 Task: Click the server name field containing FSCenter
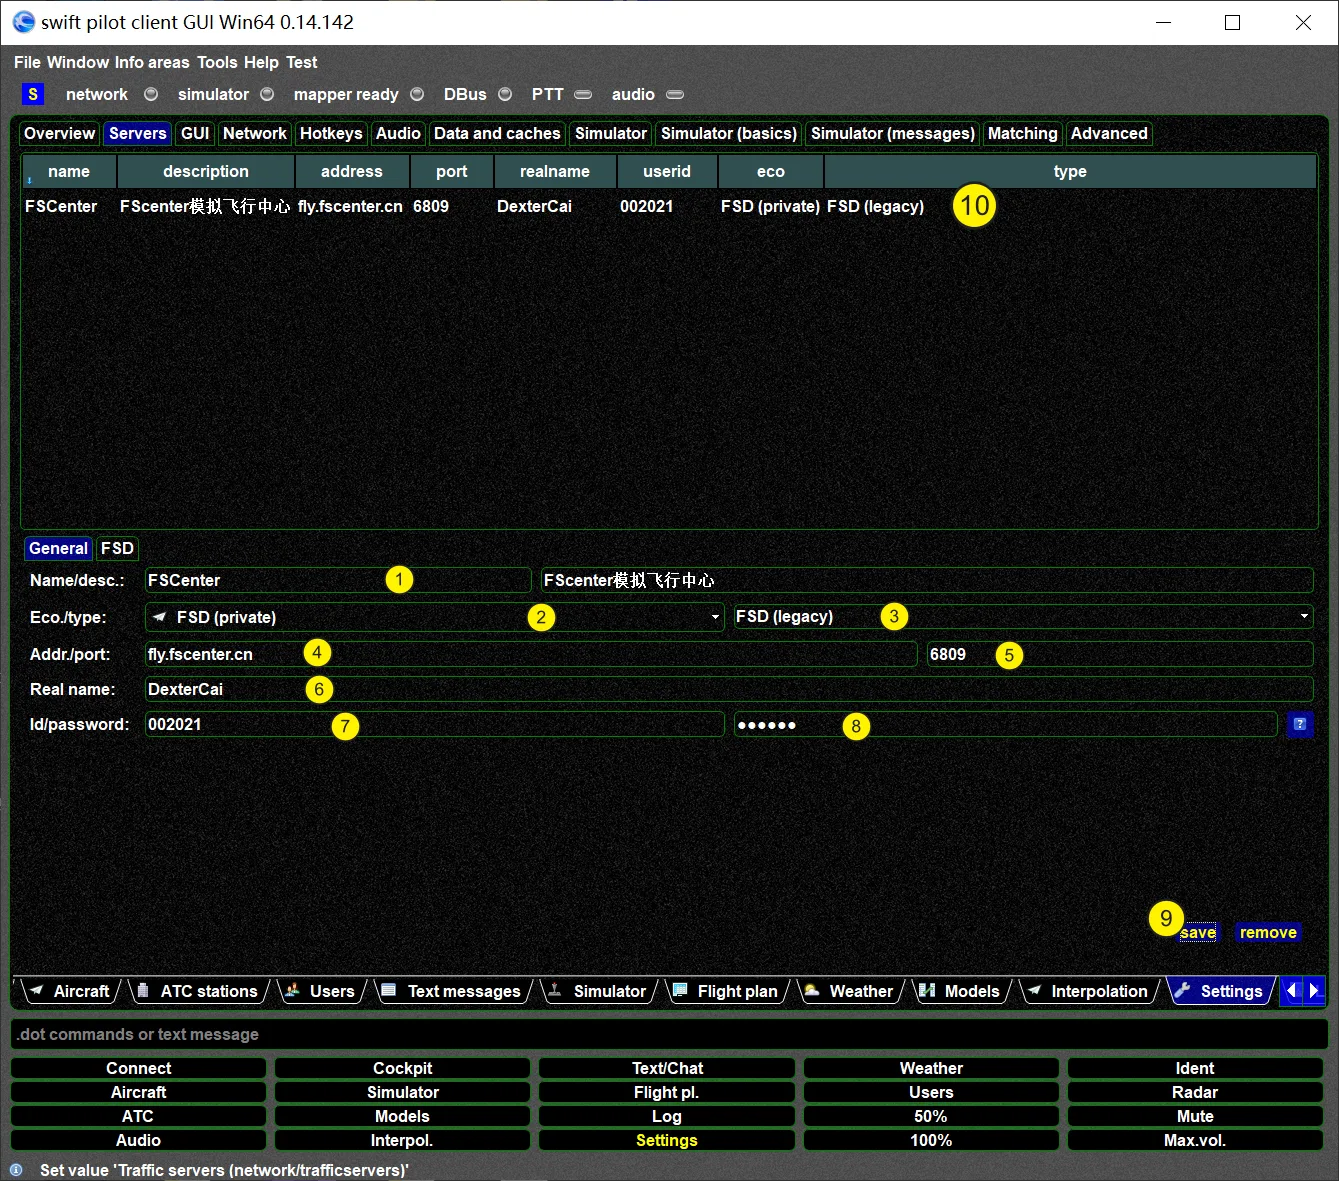(338, 580)
